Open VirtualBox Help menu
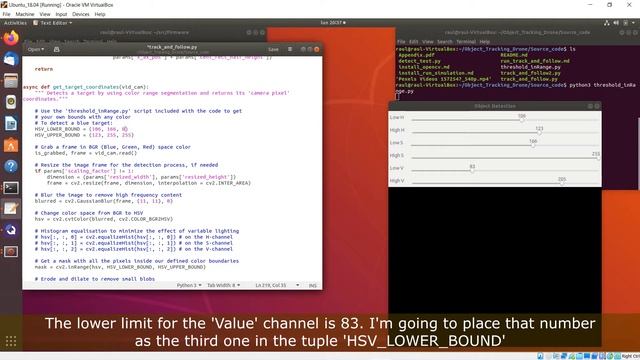The height and width of the screenshot is (360, 640). (x=100, y=14)
